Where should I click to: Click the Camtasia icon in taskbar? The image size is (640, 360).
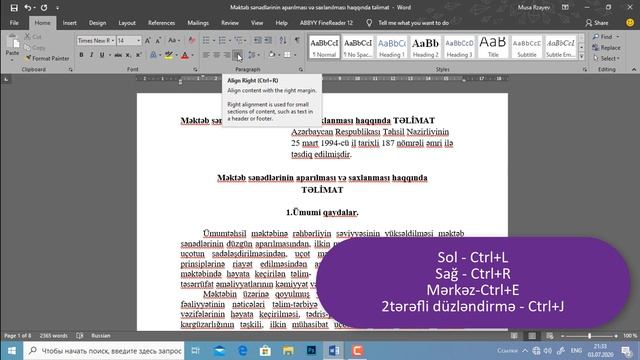[358, 351]
